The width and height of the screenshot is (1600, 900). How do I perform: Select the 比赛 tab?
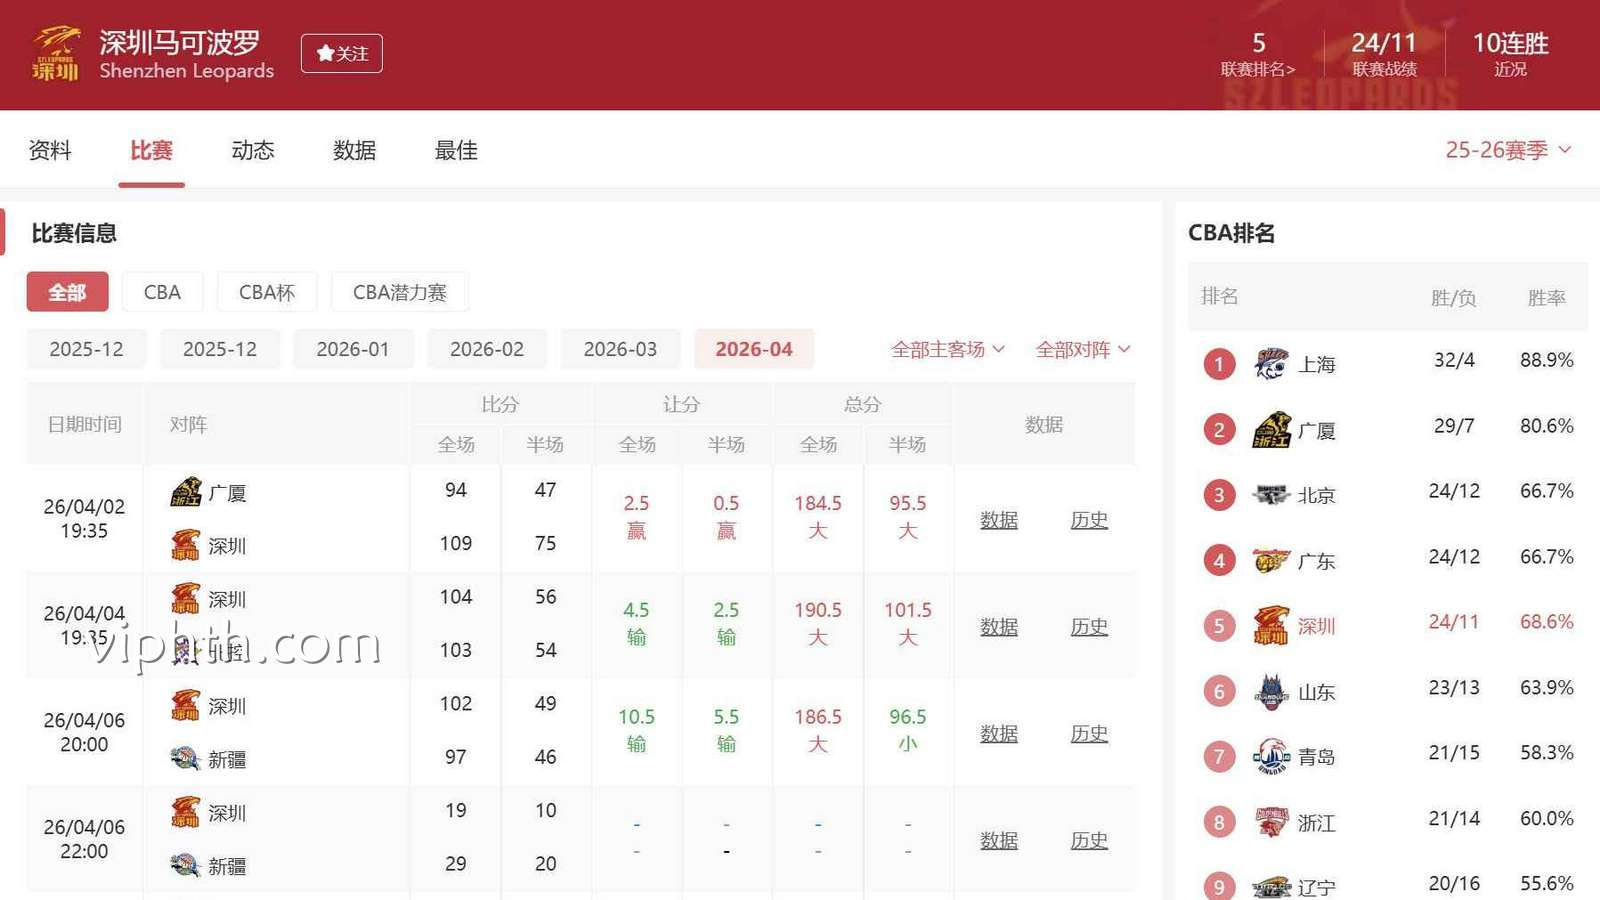[151, 150]
